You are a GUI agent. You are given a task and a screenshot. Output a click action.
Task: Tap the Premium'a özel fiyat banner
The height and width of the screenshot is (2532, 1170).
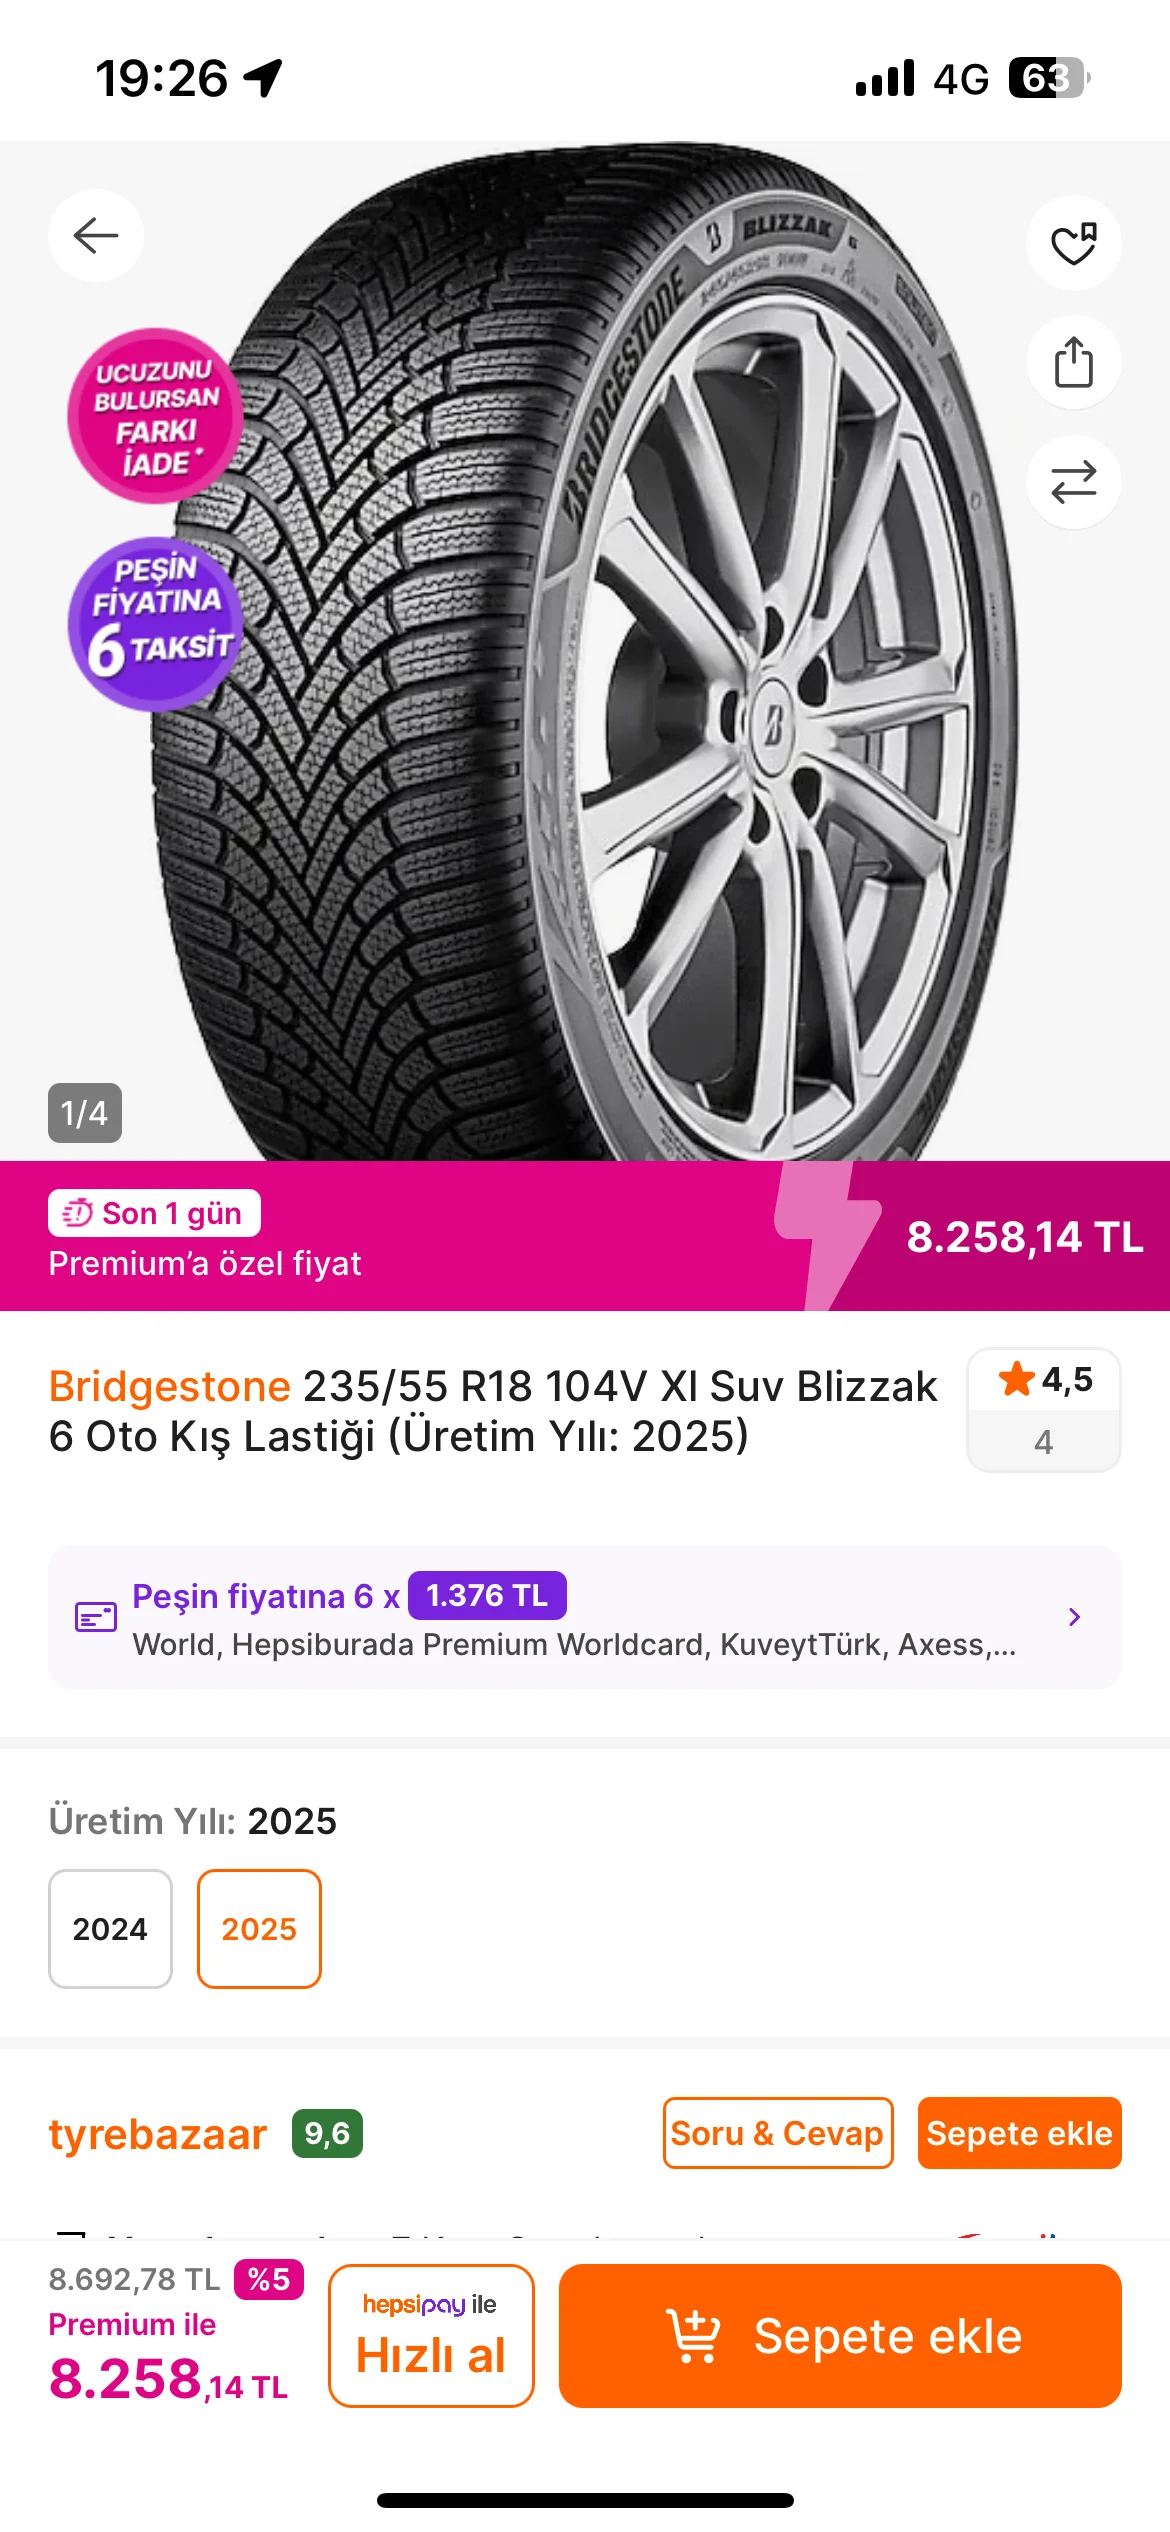[x=400, y=1236]
